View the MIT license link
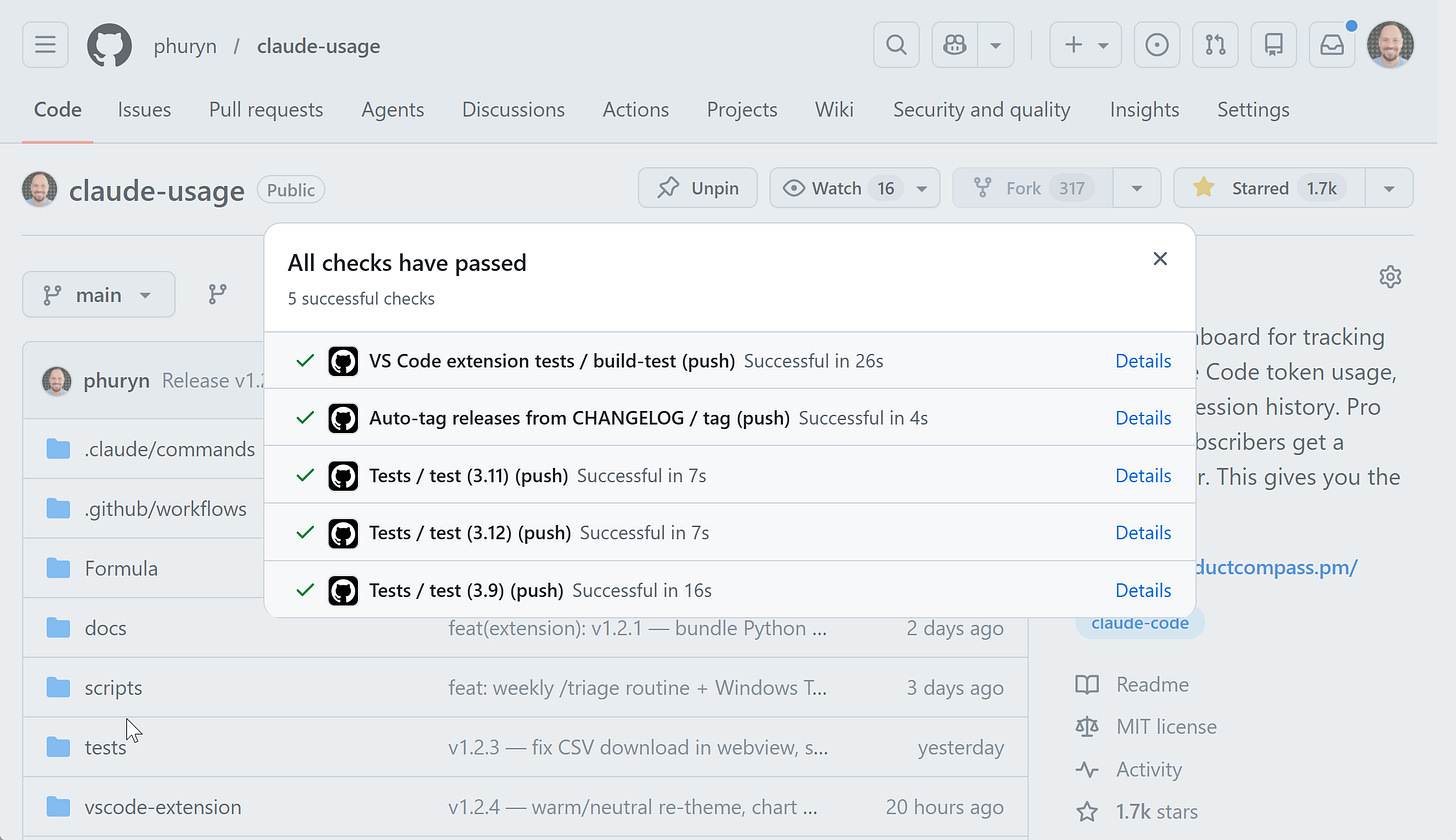 (1166, 727)
